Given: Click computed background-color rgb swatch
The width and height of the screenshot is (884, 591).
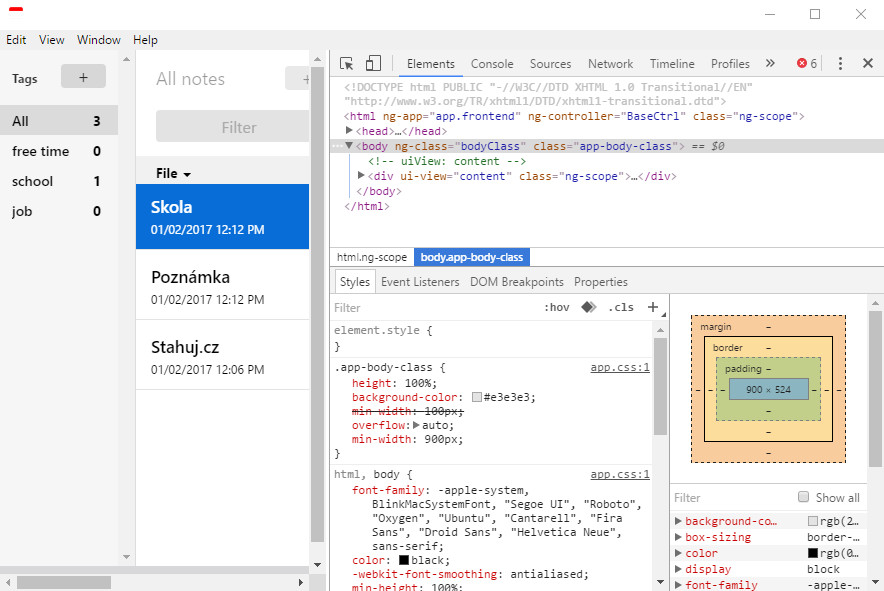Looking at the screenshot, I should click(x=812, y=521).
